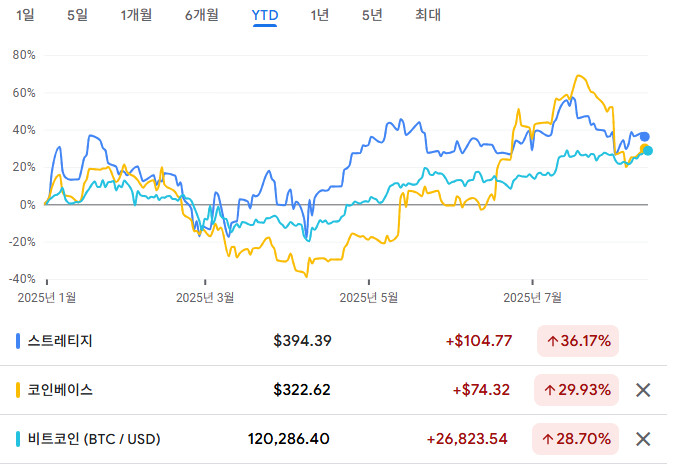685x466 pixels.
Task: Remove 비트코인 using its X icon
Action: [x=644, y=439]
